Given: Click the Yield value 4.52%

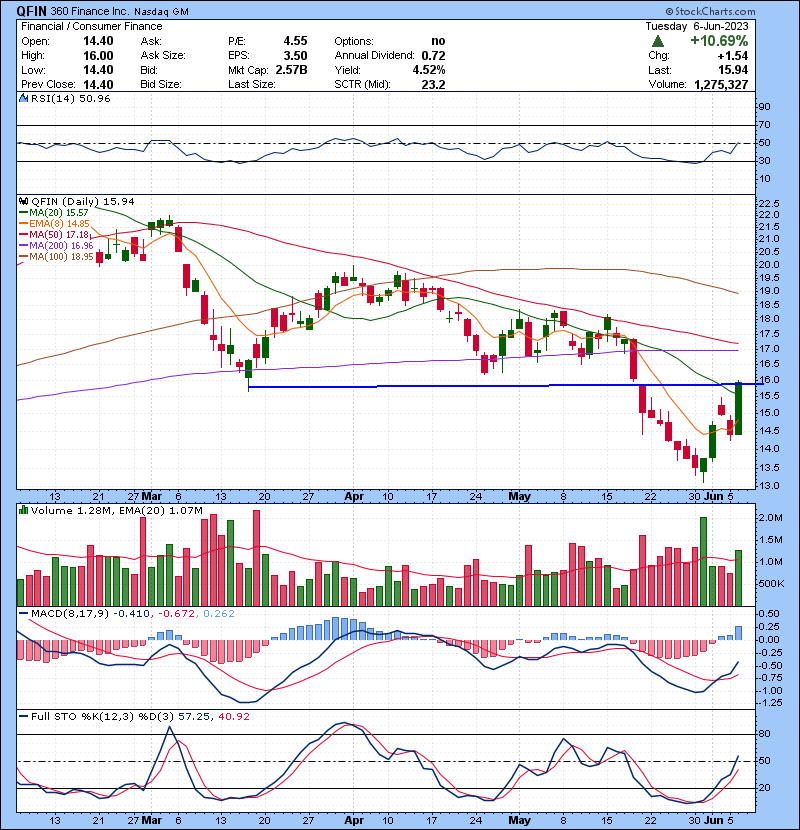Looking at the screenshot, I should 429,70.
